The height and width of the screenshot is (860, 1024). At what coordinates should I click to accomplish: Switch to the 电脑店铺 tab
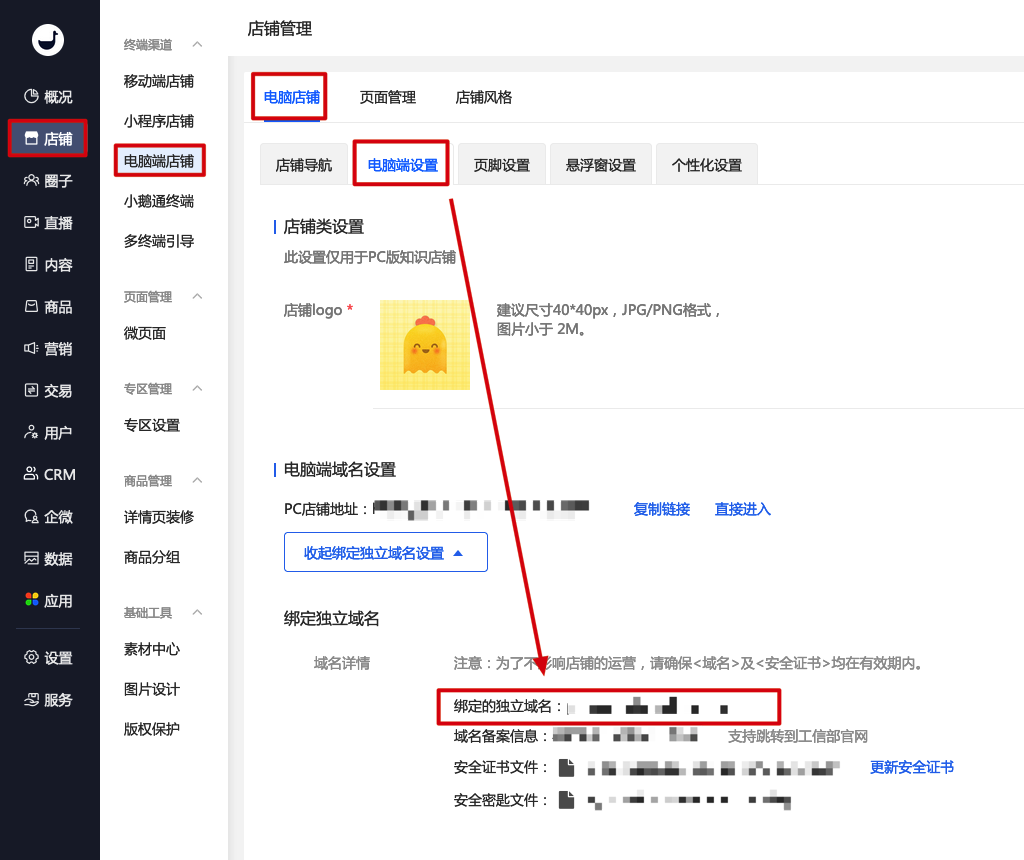(291, 97)
